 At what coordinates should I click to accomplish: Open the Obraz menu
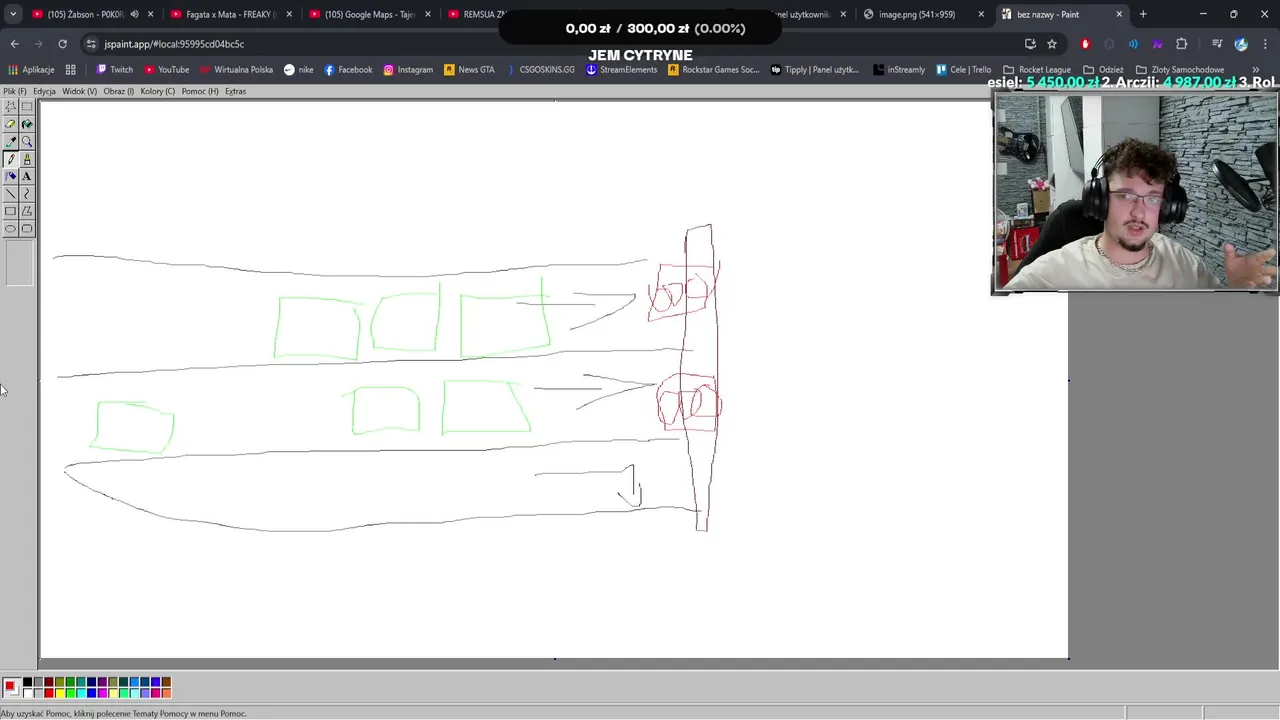pyautogui.click(x=118, y=91)
